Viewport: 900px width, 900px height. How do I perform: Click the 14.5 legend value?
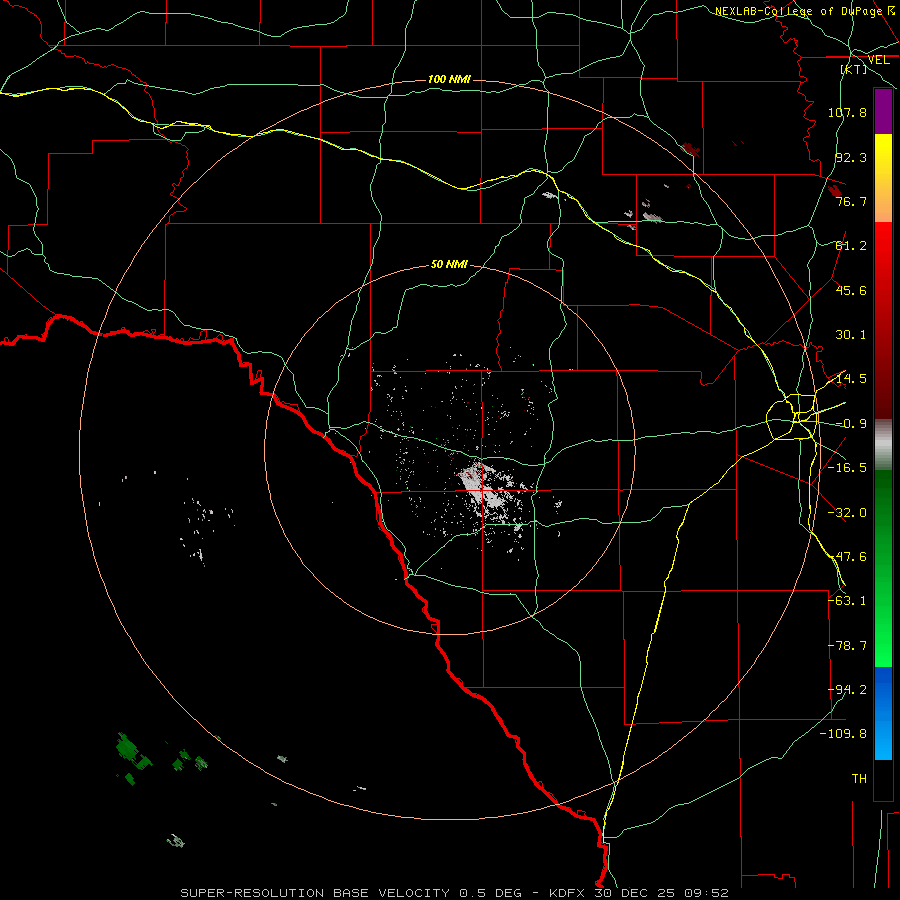(851, 379)
